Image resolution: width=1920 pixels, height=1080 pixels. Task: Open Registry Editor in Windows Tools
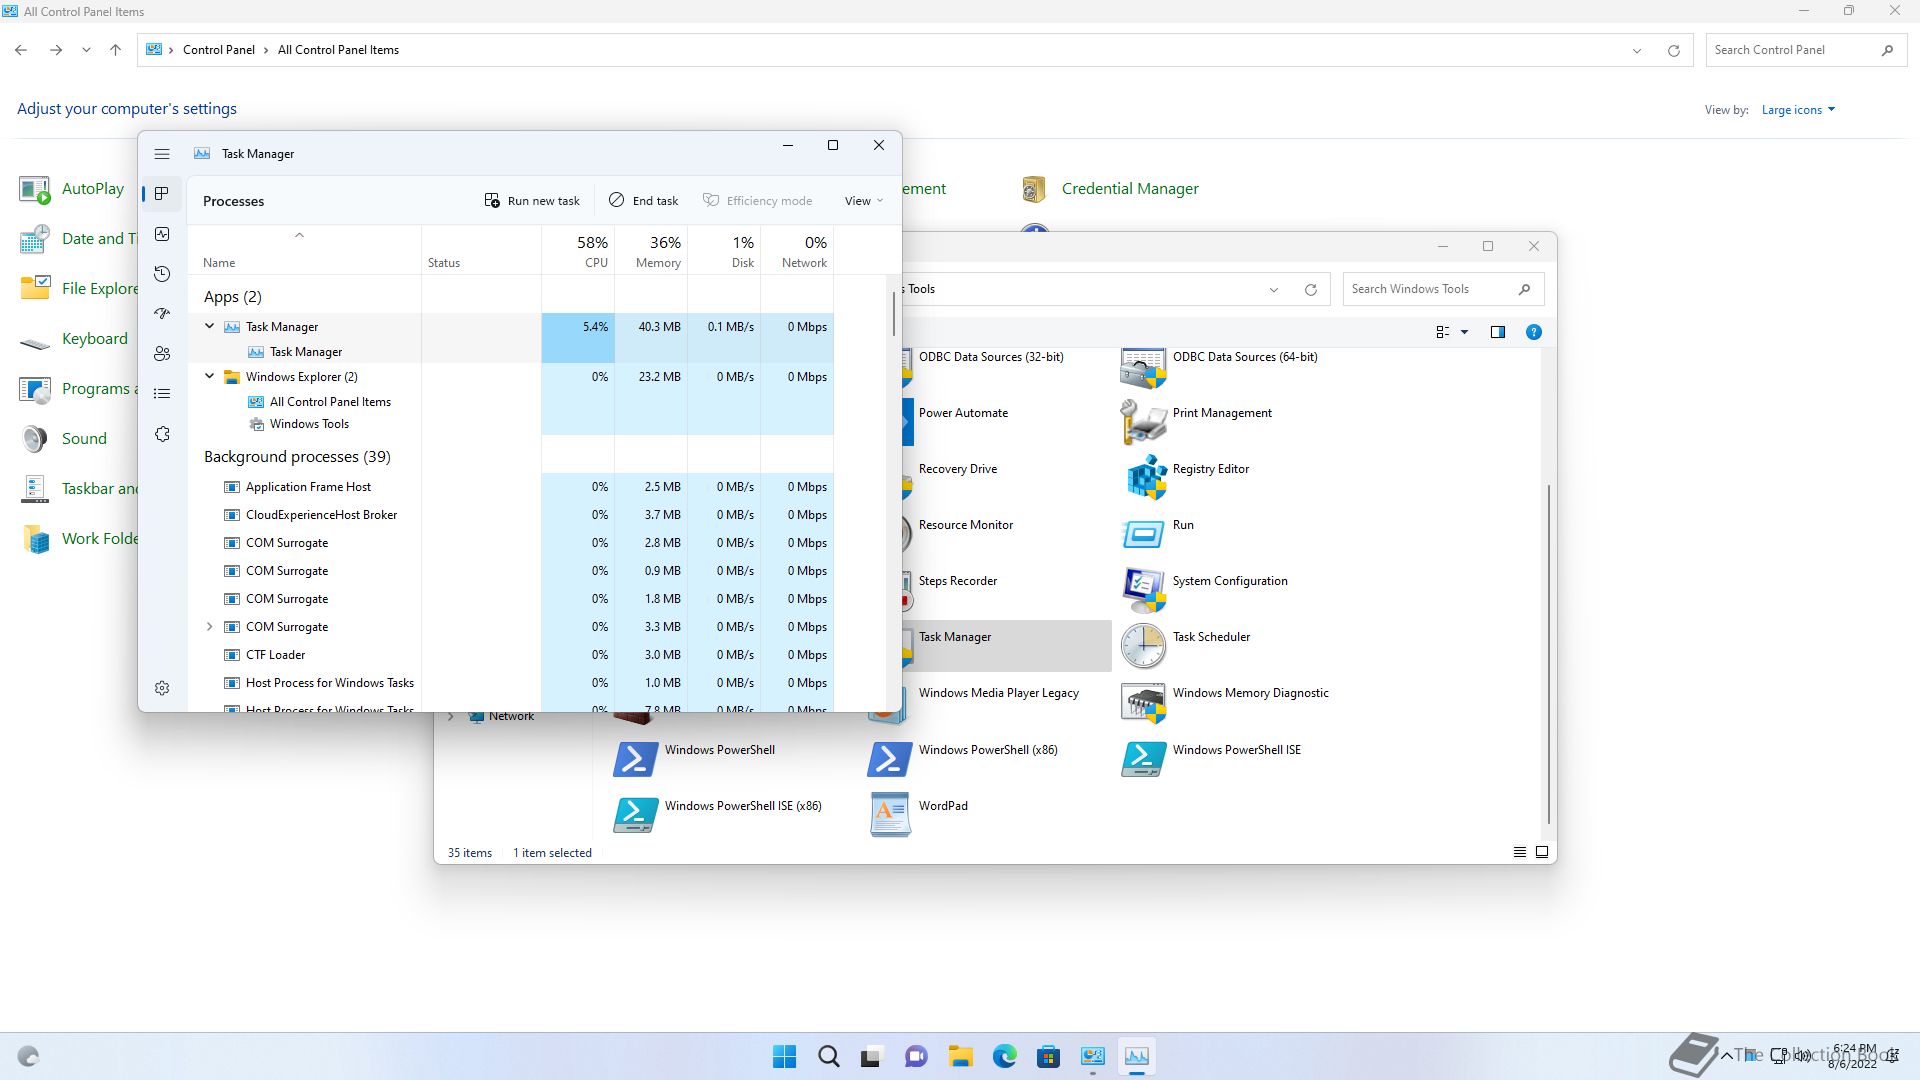[x=1146, y=477]
